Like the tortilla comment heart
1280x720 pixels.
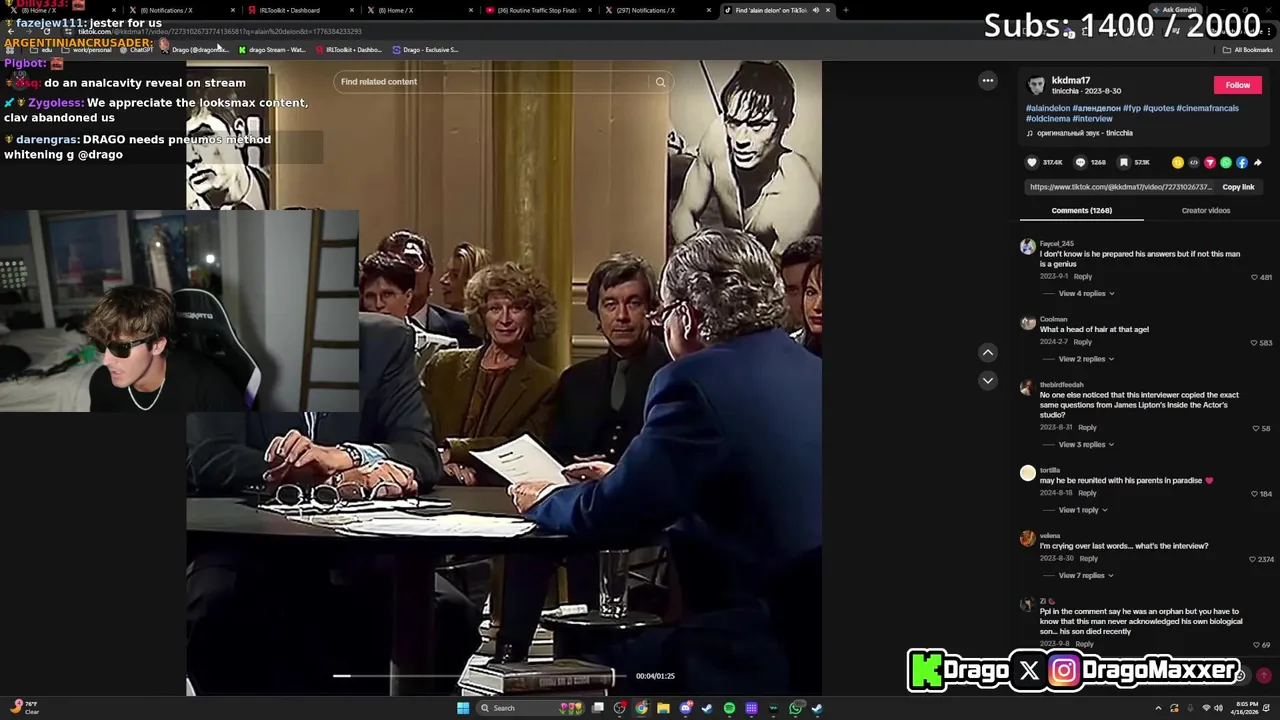click(x=1254, y=494)
